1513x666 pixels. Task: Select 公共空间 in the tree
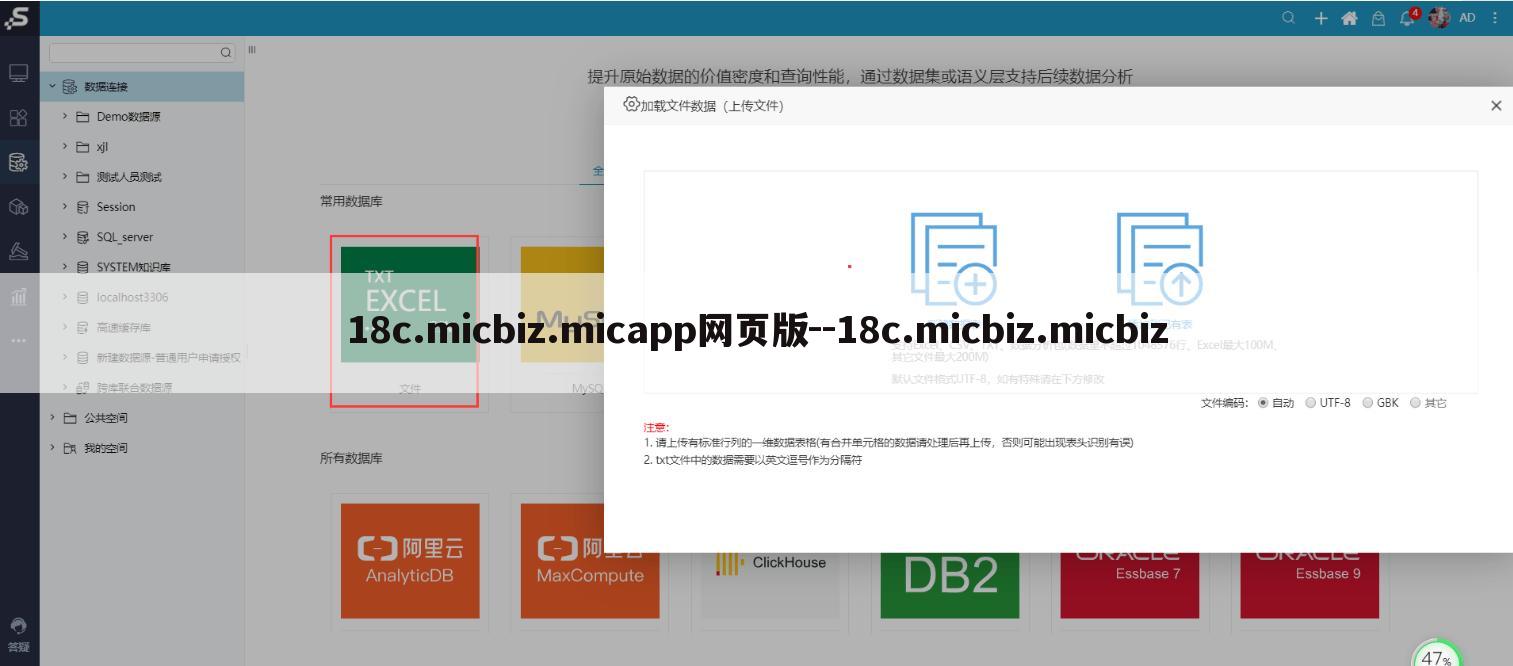pos(106,418)
